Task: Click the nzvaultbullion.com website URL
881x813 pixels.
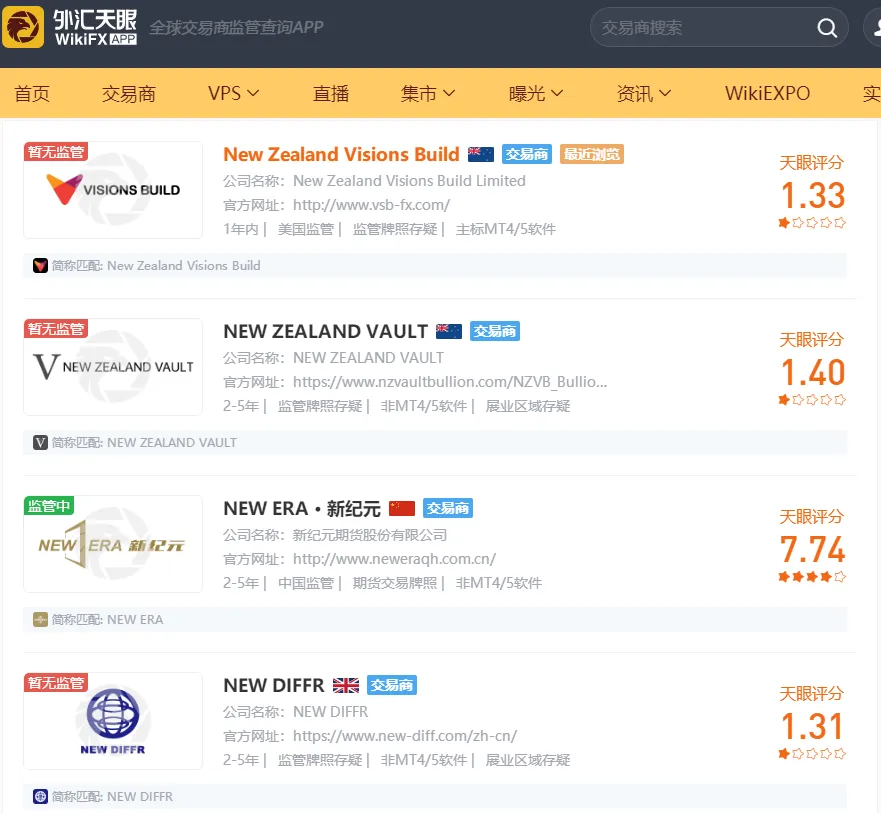Action: click(x=450, y=382)
